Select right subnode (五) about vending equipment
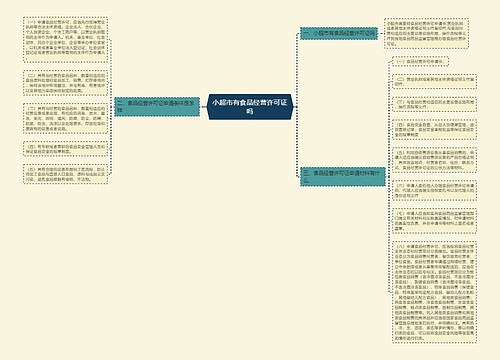Image resolution: width=500 pixels, height=360 pixels. point(434,160)
